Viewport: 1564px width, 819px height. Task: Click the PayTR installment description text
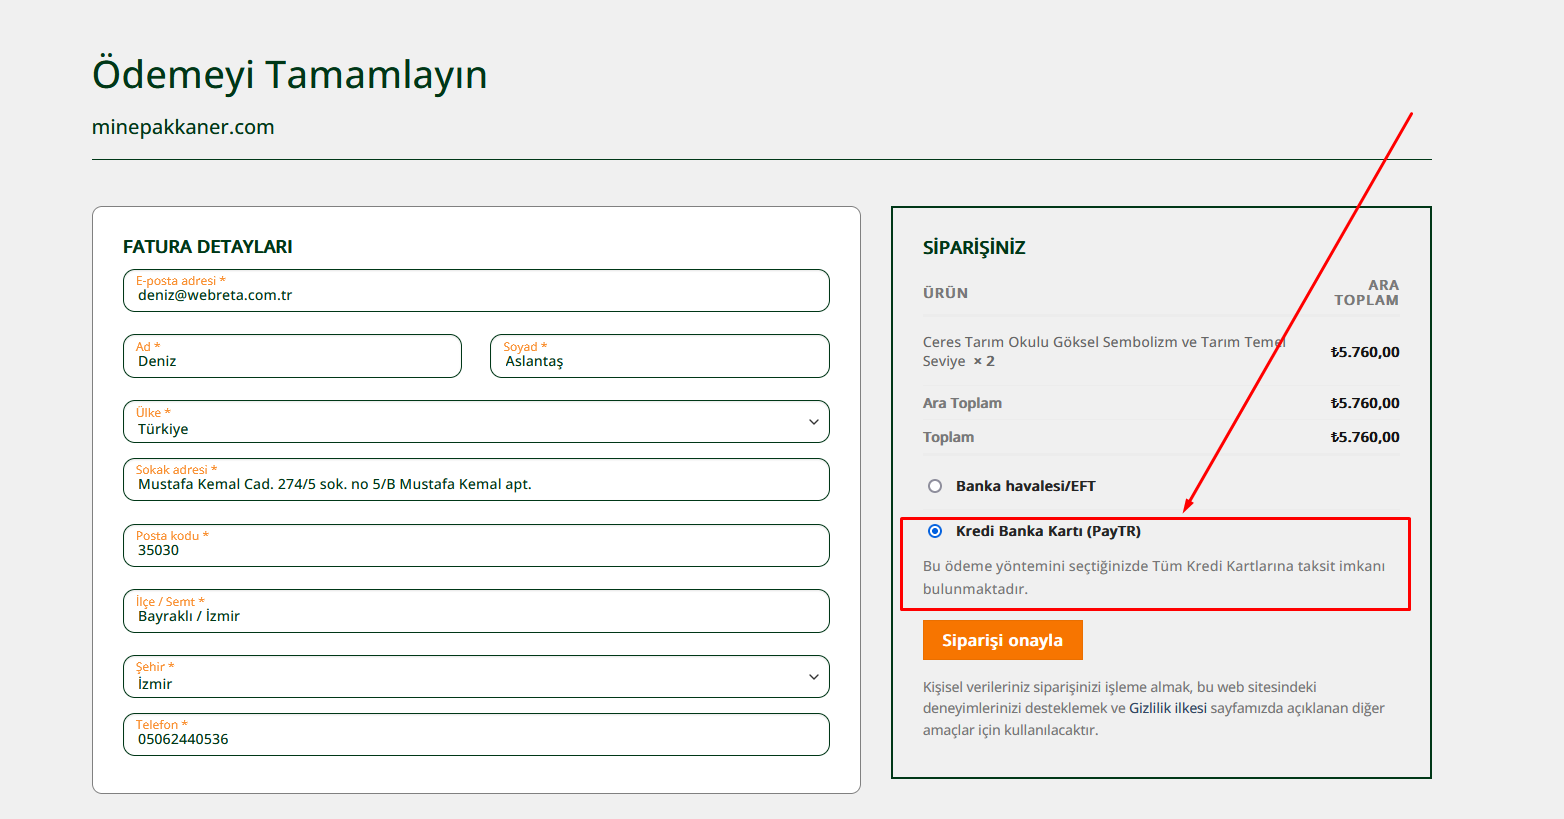tap(1154, 577)
